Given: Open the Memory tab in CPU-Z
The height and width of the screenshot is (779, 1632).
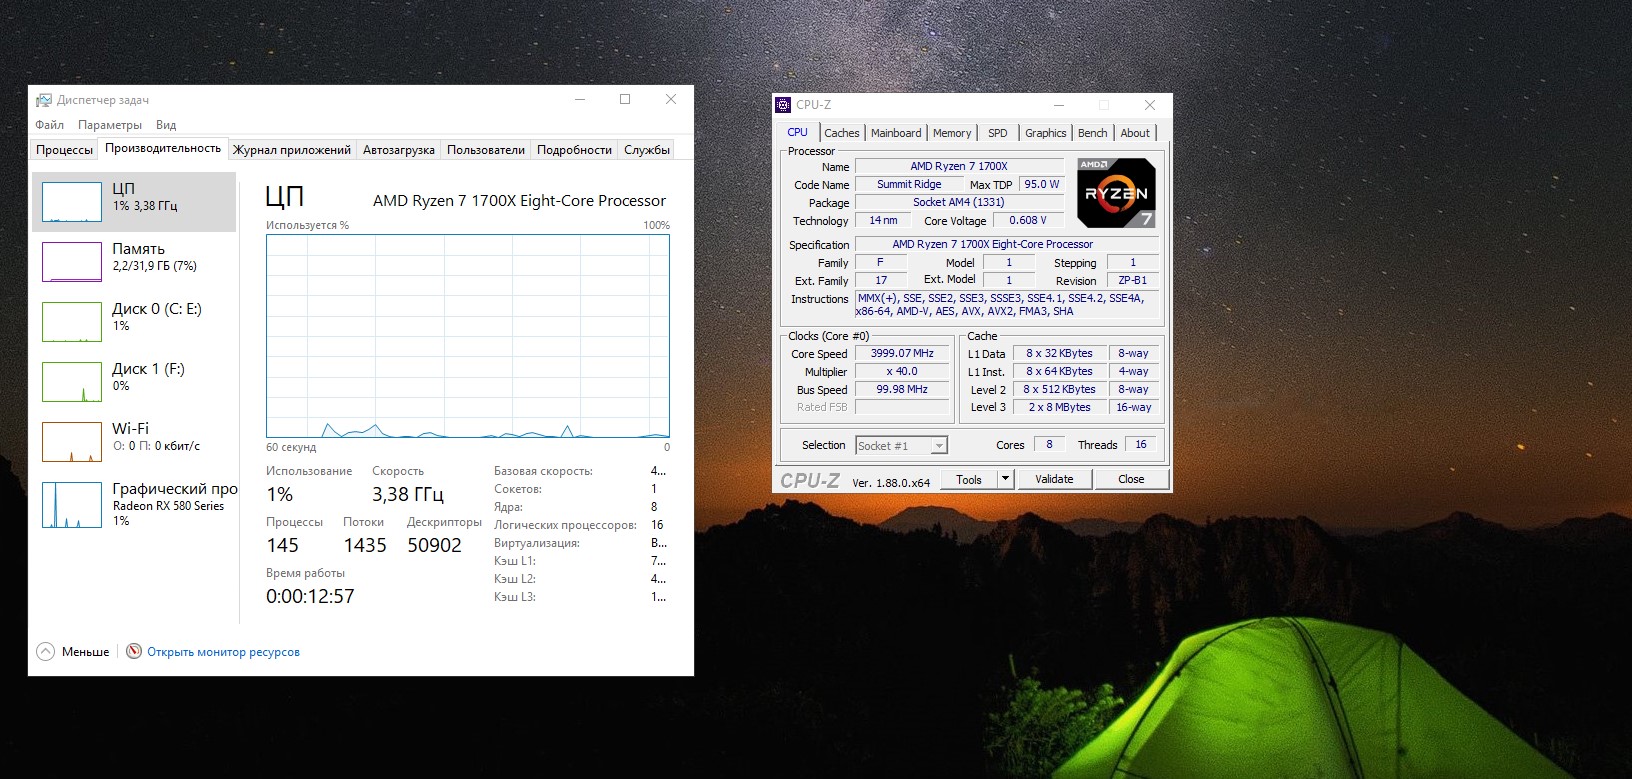Looking at the screenshot, I should click(x=952, y=133).
